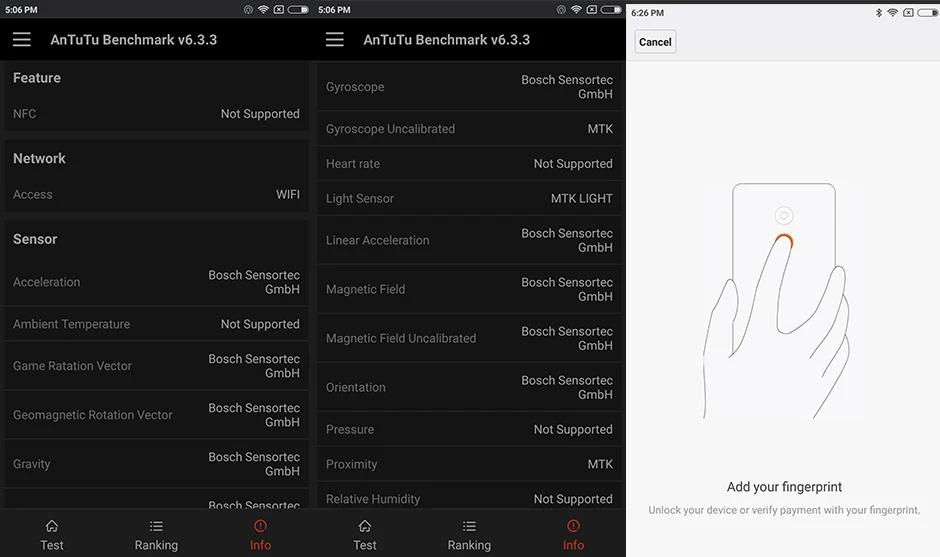Tap Ranking list icon in left screen
The width and height of the screenshot is (940, 557).
tap(156, 526)
